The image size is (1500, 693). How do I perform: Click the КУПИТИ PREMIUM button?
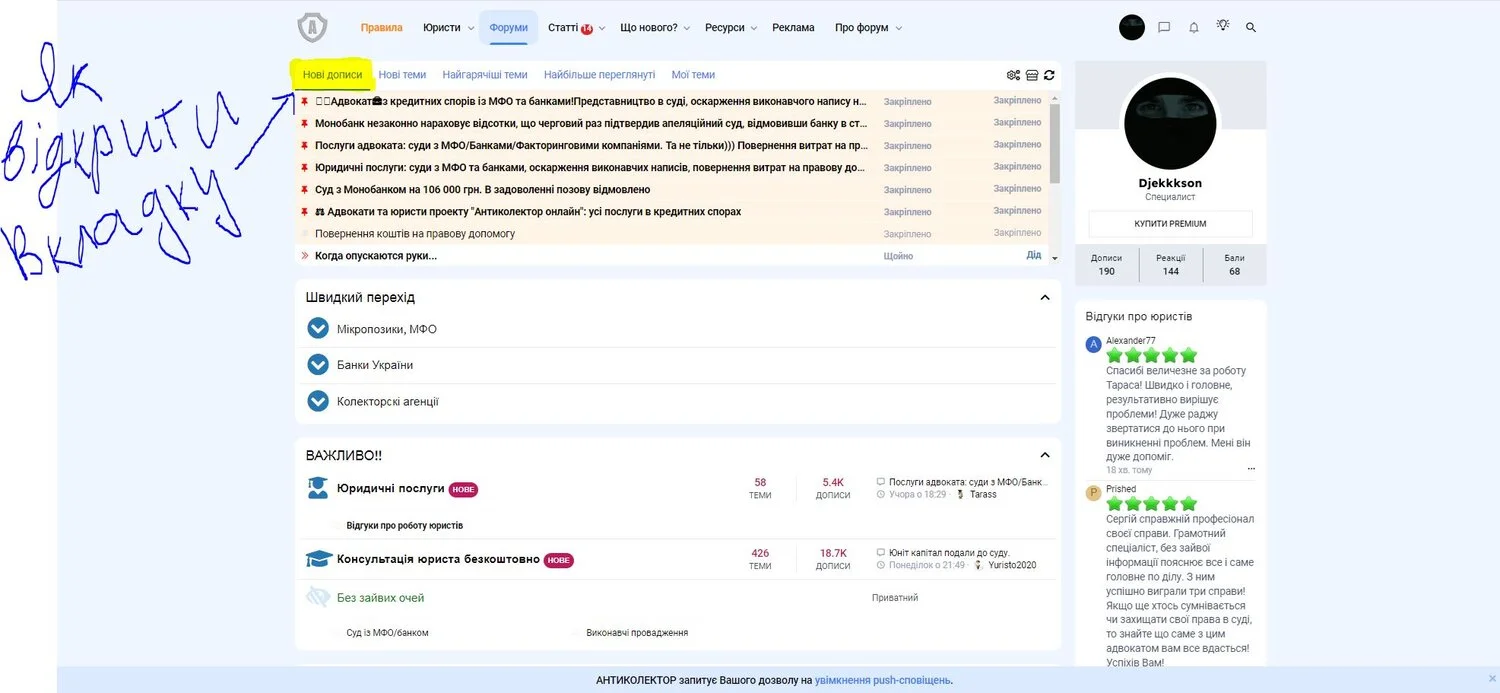(x=1170, y=224)
